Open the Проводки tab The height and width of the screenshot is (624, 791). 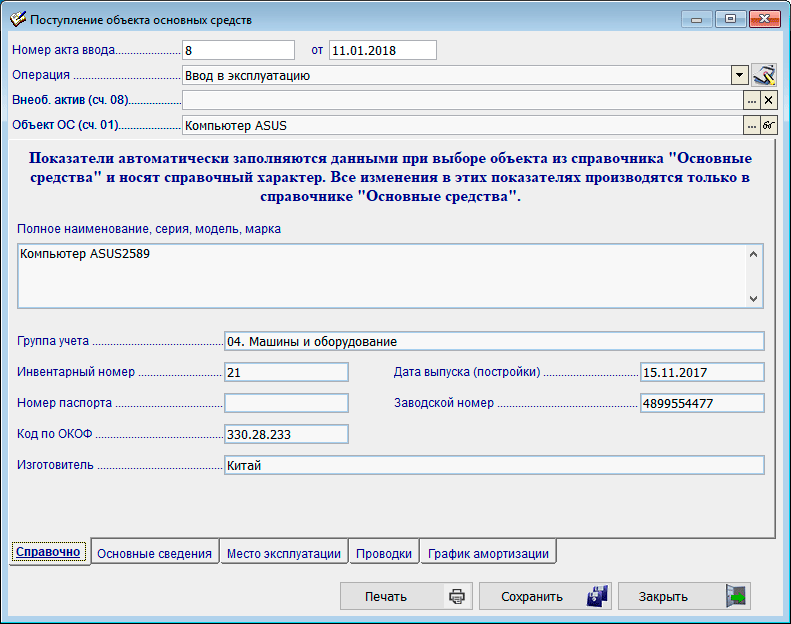point(384,553)
